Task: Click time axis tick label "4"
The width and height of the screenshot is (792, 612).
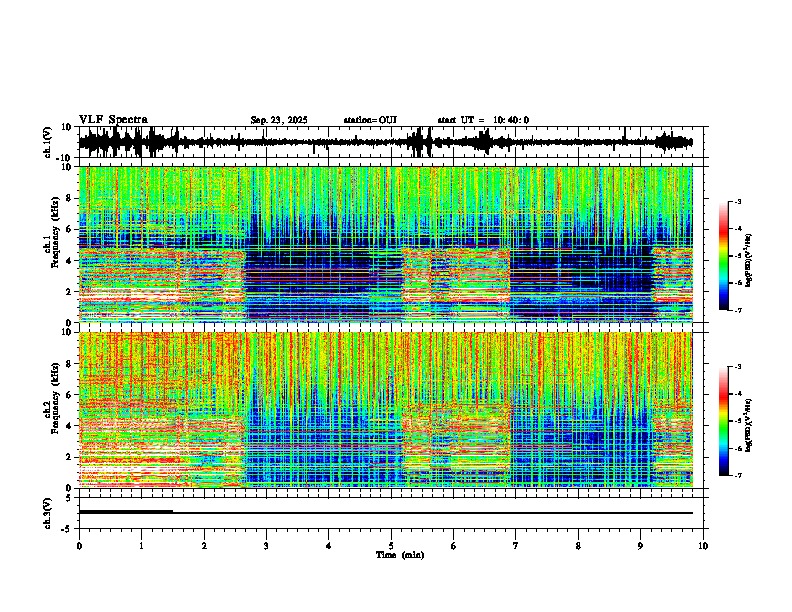Action: pos(328,546)
